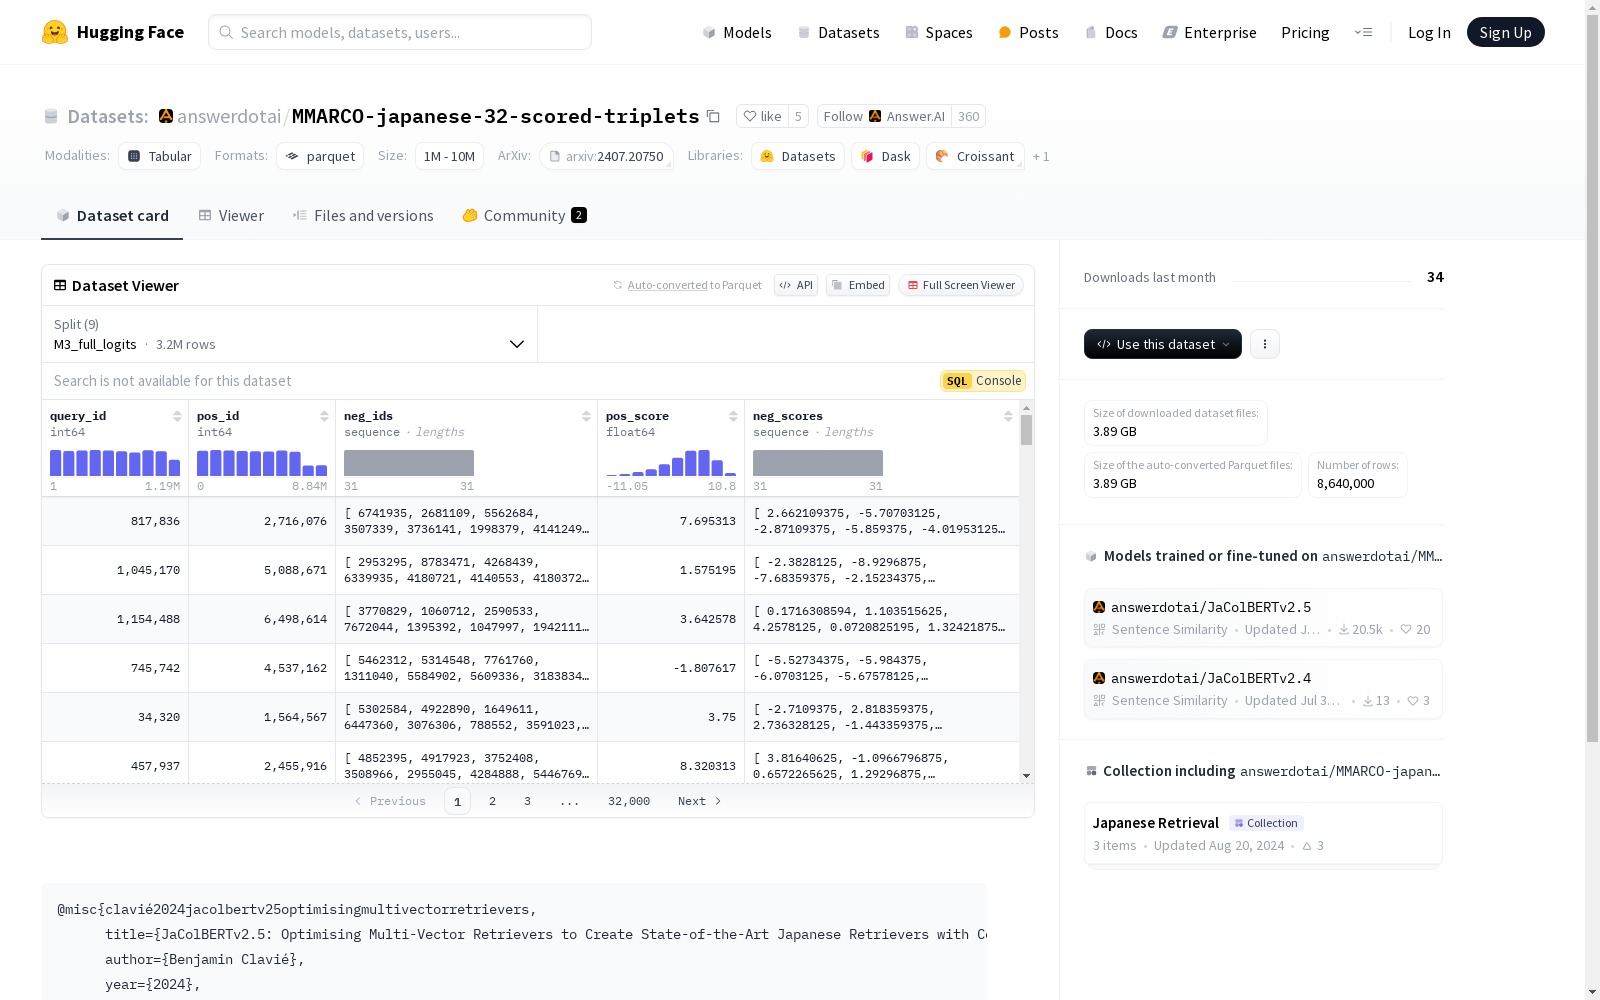Click the Dataset Viewer table icon
The width and height of the screenshot is (1600, 1000).
(x=60, y=285)
